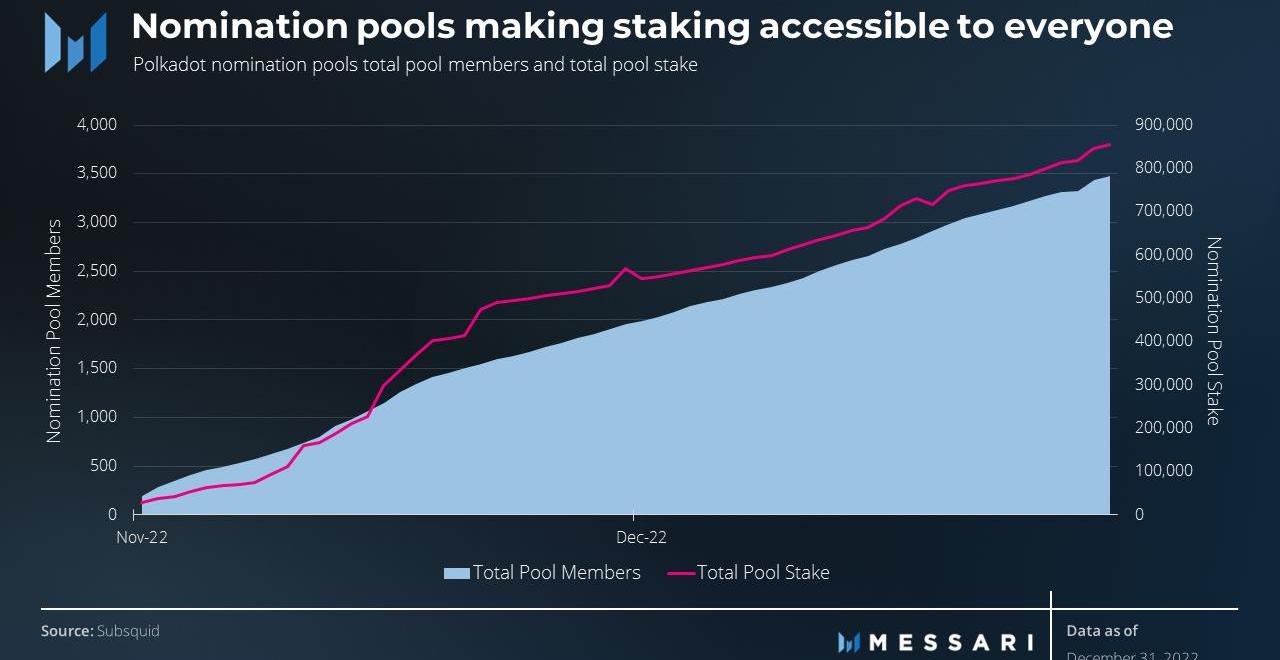
Task: Click the 900,000 right axis label
Action: pyautogui.click(x=1164, y=125)
